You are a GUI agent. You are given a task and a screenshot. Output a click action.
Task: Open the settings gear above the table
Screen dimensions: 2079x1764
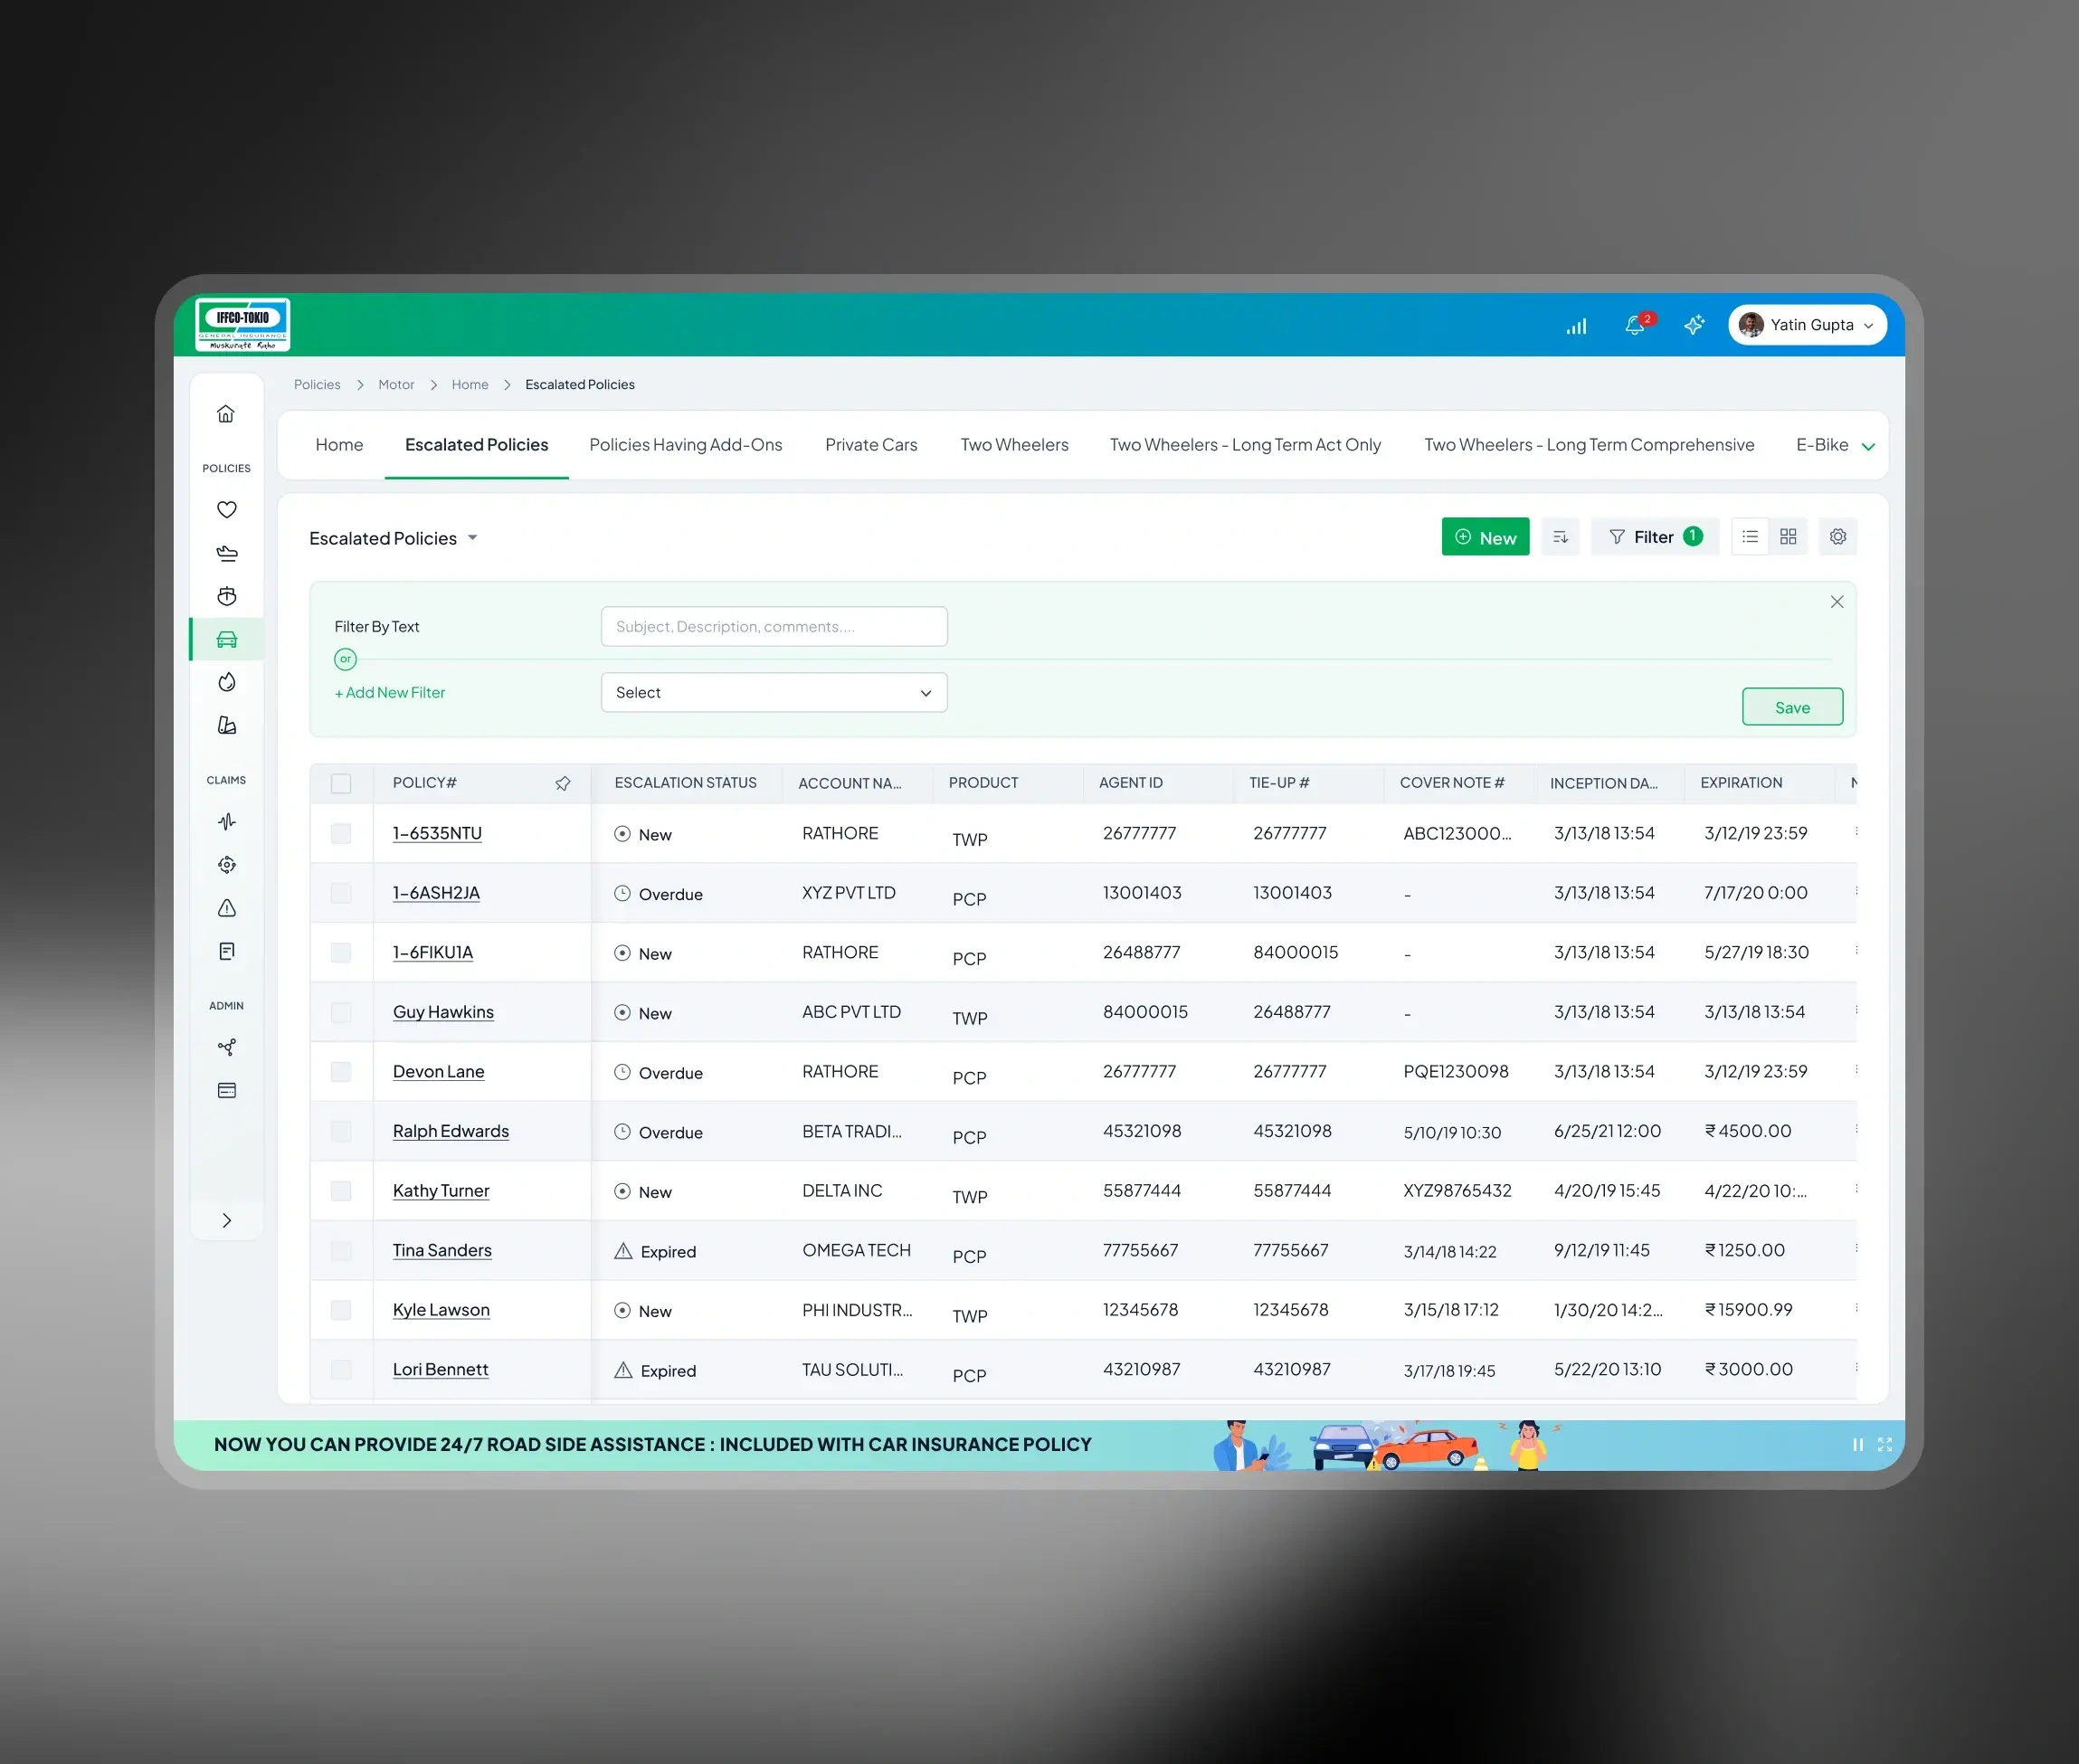point(1837,537)
